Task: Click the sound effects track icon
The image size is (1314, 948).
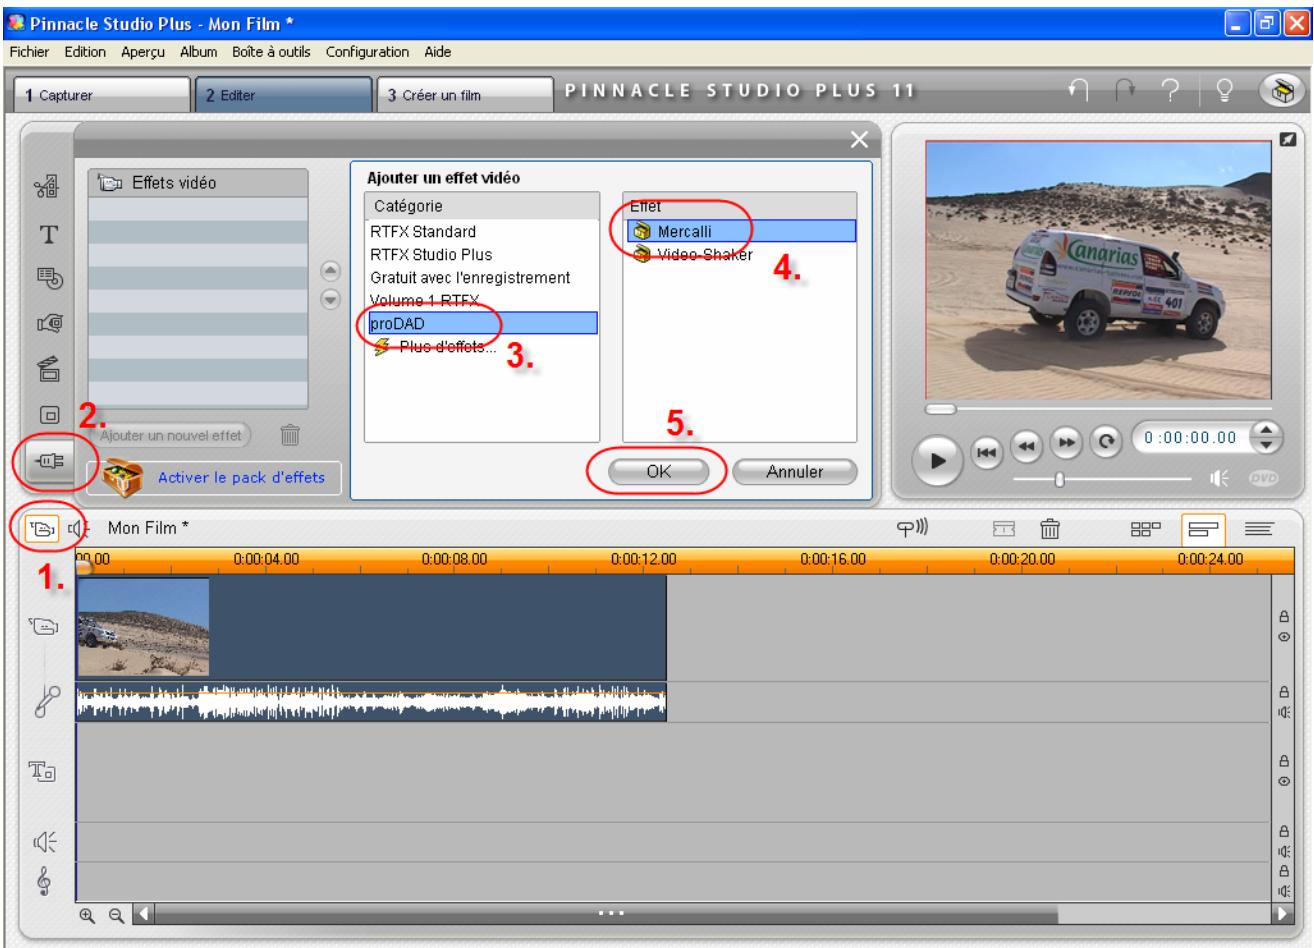Action: point(45,843)
